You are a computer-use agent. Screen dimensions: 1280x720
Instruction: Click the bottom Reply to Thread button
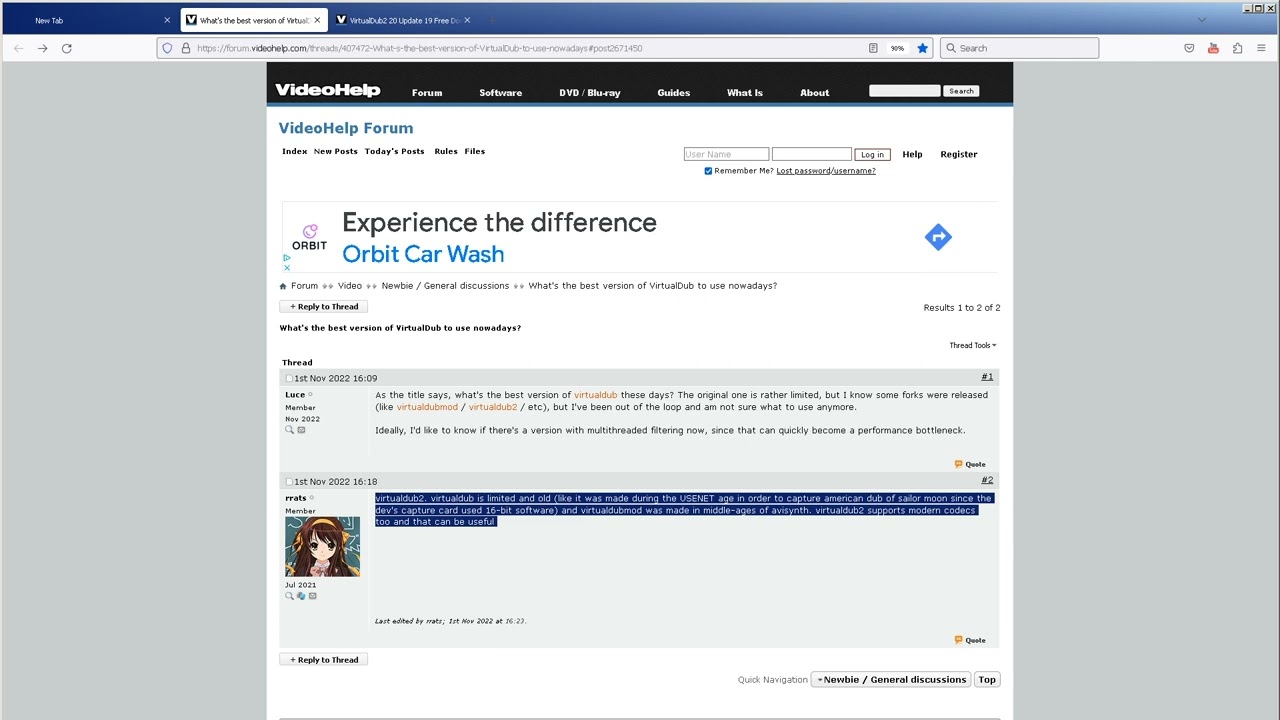324,660
